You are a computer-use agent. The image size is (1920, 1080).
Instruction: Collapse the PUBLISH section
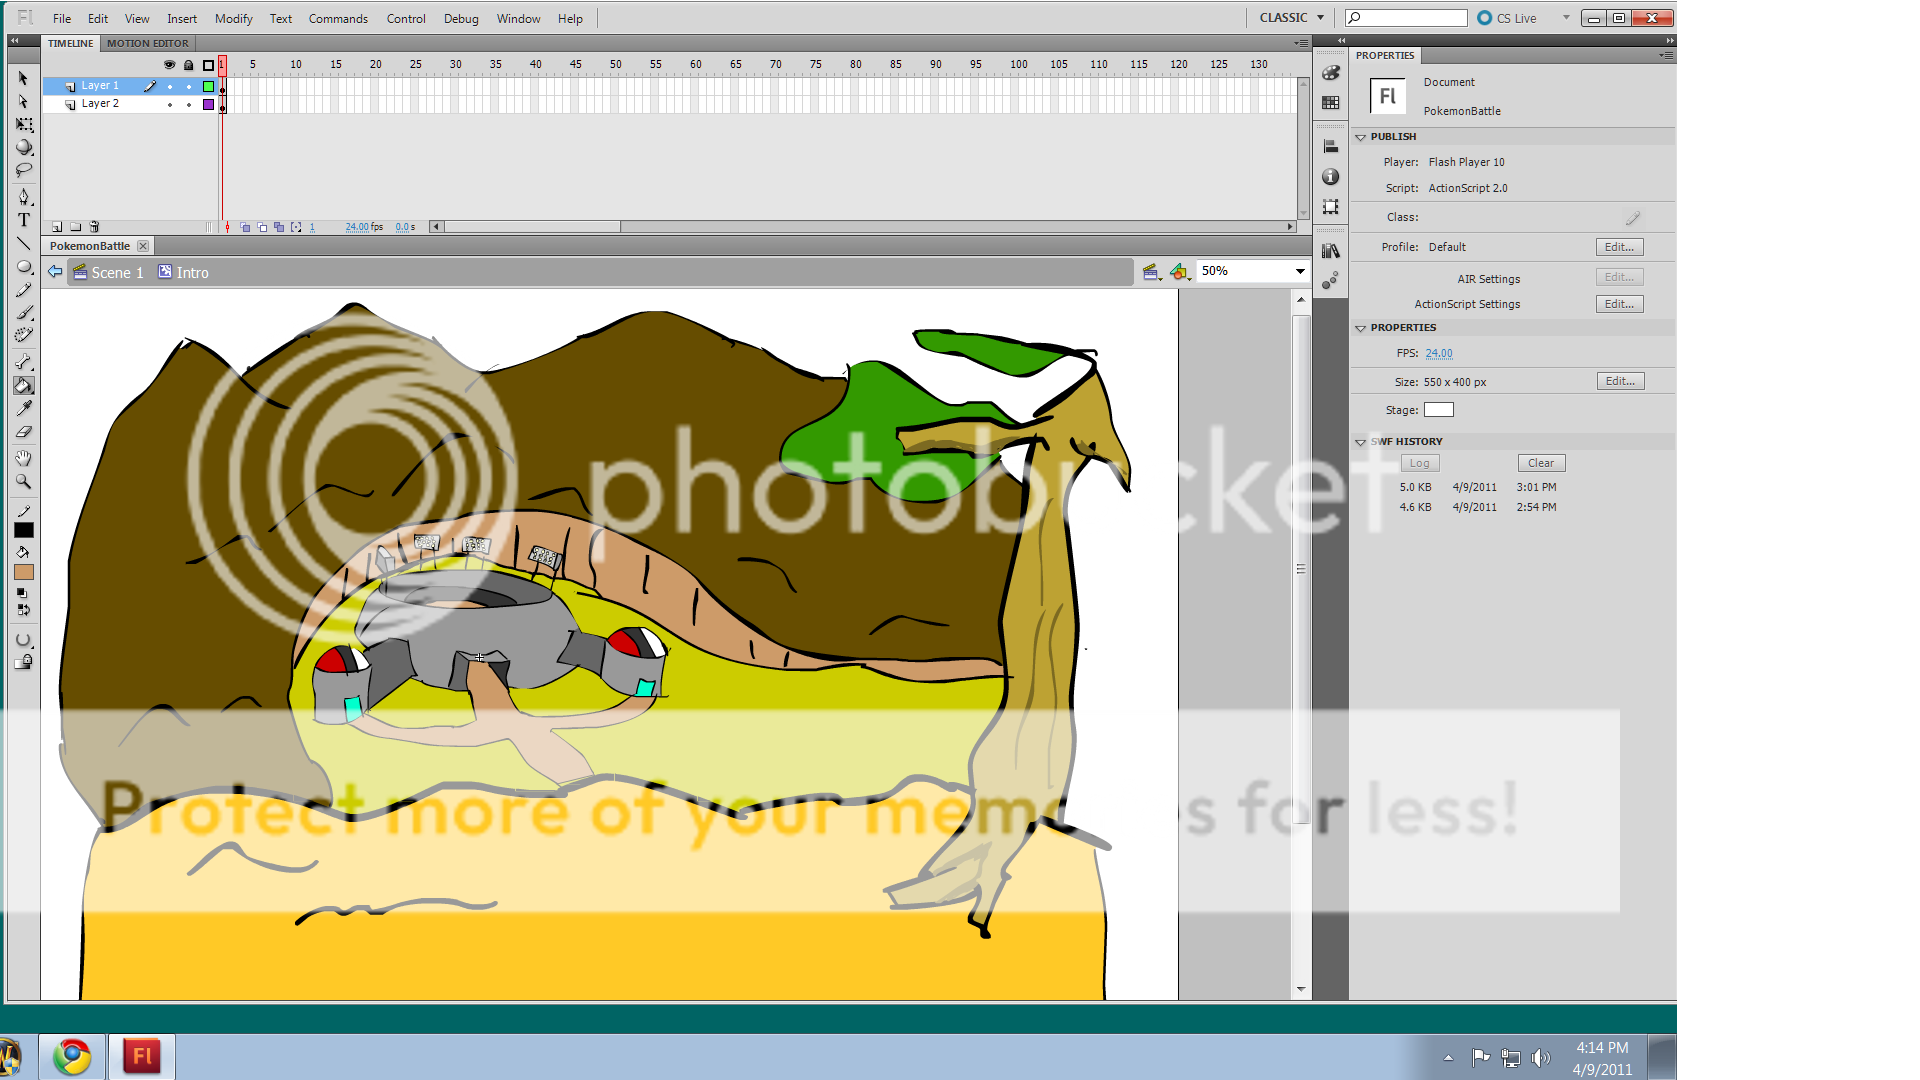pos(1360,137)
